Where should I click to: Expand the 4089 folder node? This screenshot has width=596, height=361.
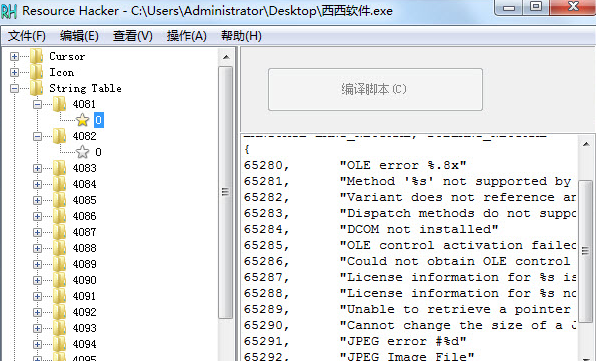pyautogui.click(x=37, y=264)
